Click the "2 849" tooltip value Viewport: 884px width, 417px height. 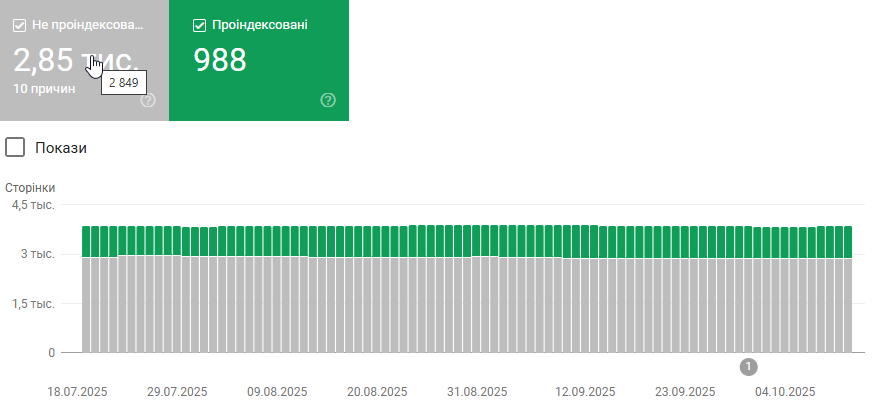[124, 83]
